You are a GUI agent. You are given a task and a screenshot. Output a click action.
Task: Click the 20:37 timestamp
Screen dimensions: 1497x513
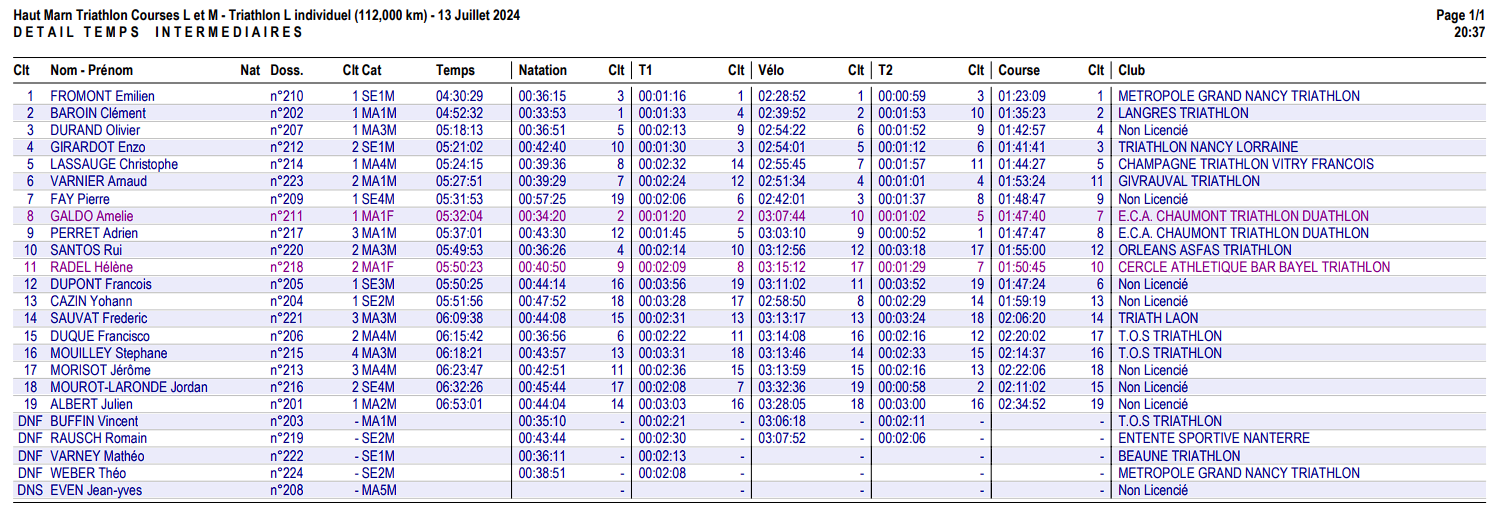point(1470,32)
